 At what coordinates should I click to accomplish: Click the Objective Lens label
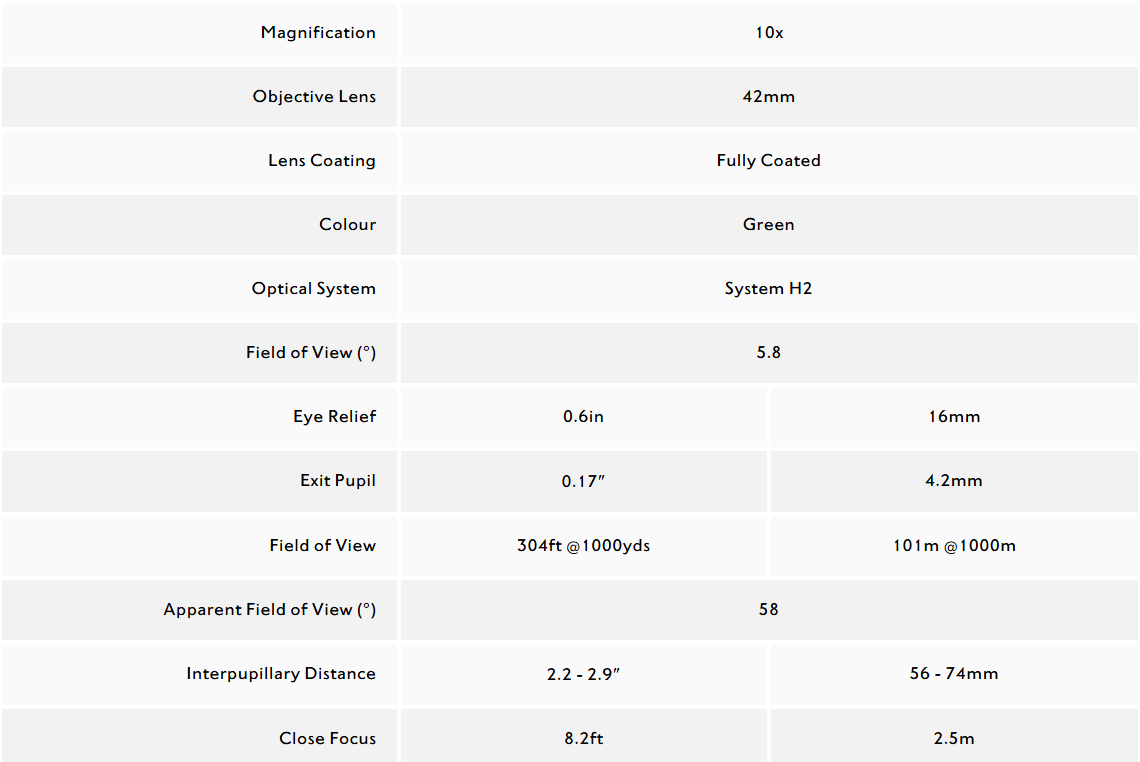tap(314, 97)
